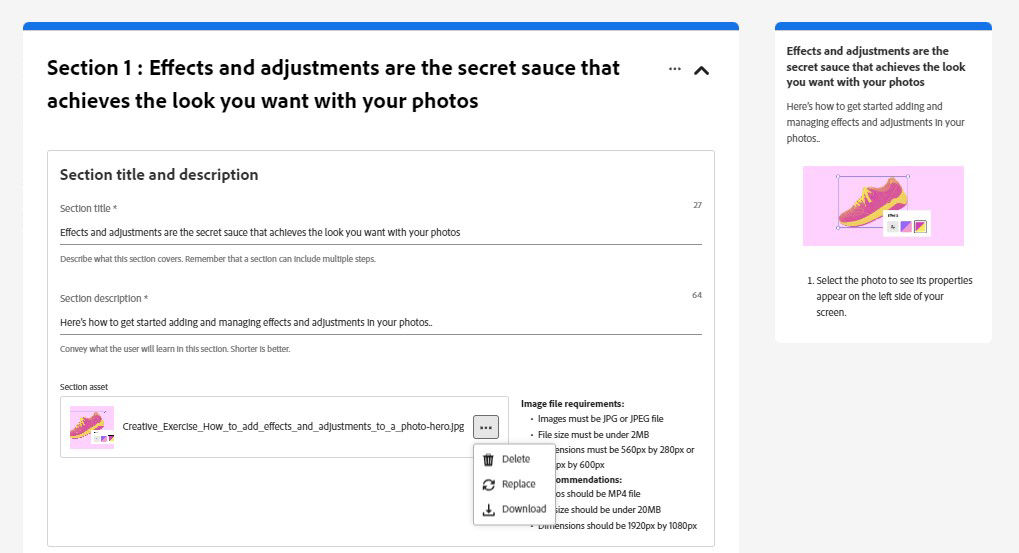Click the Creative_Exercise hero.jpg file name
This screenshot has height=553, width=1019.
[x=293, y=427]
